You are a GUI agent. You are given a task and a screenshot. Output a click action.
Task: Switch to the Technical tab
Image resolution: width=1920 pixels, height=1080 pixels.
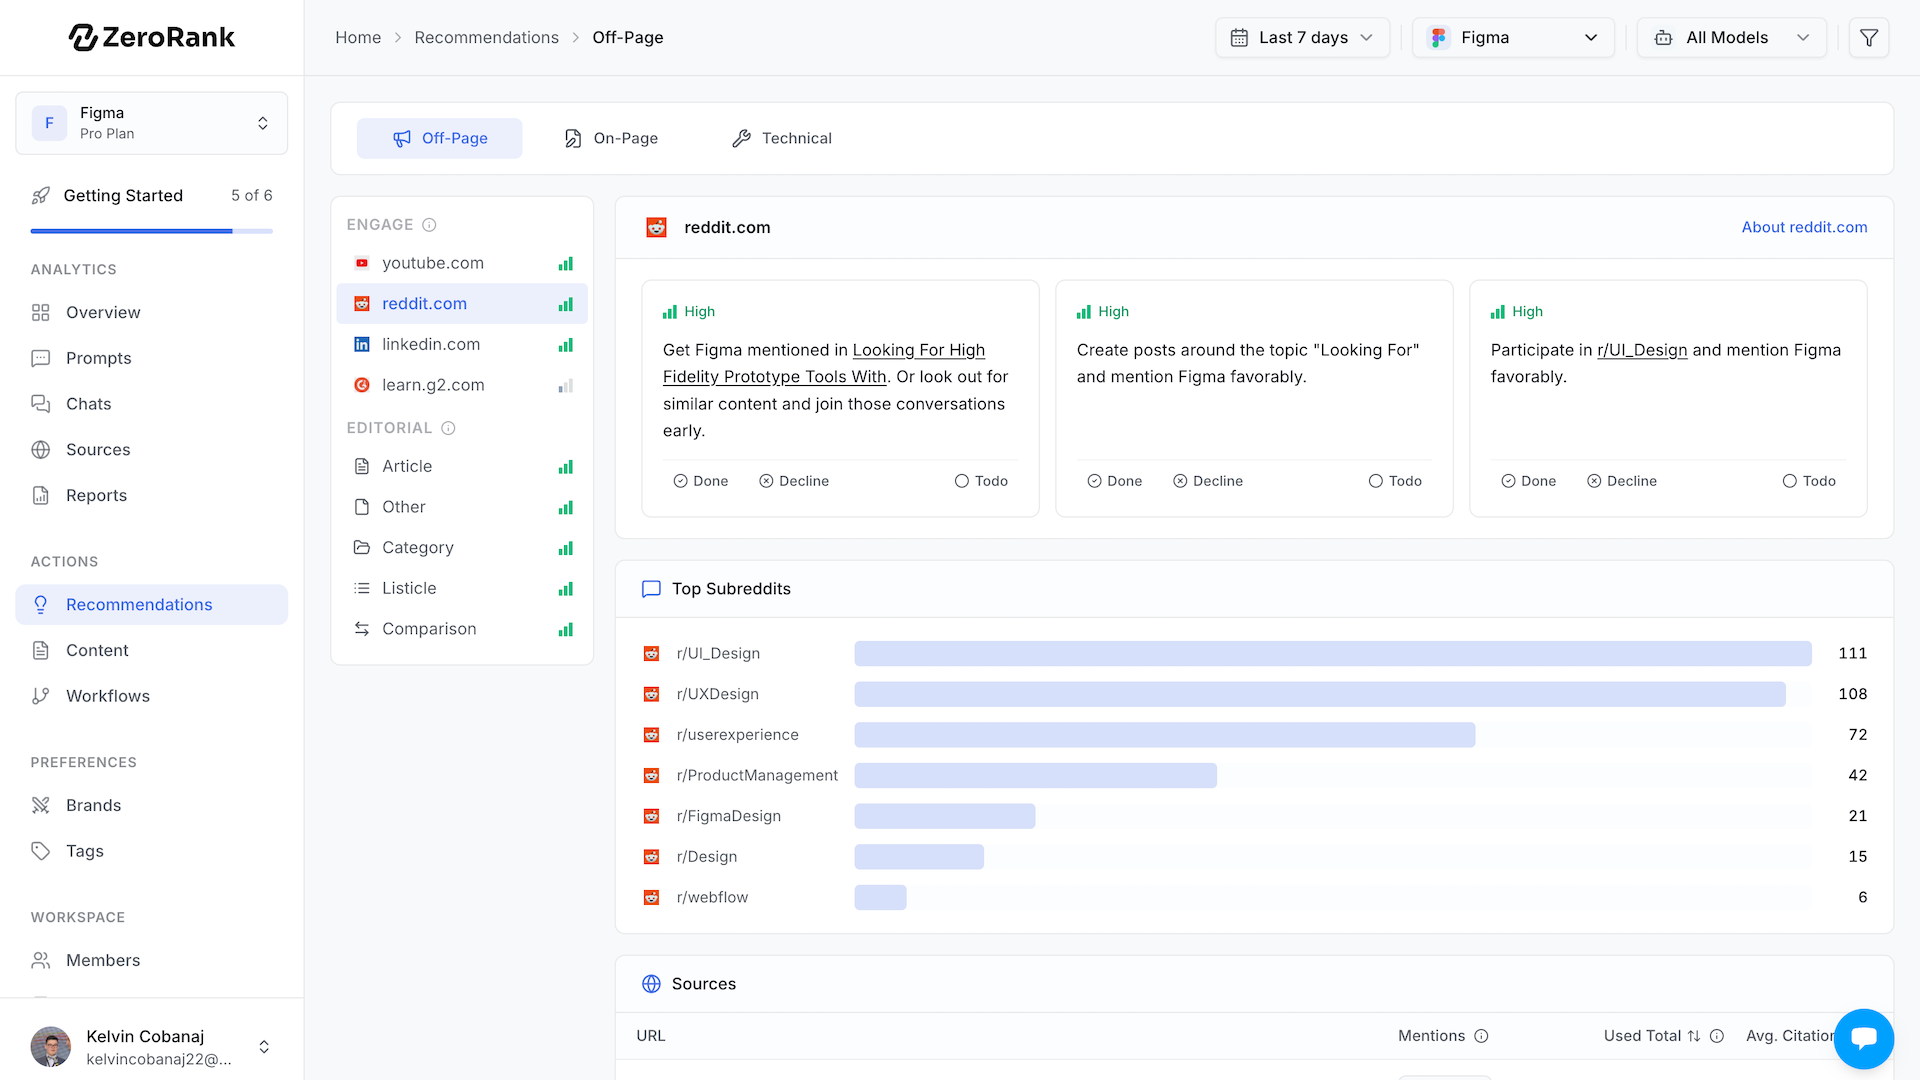782,139
